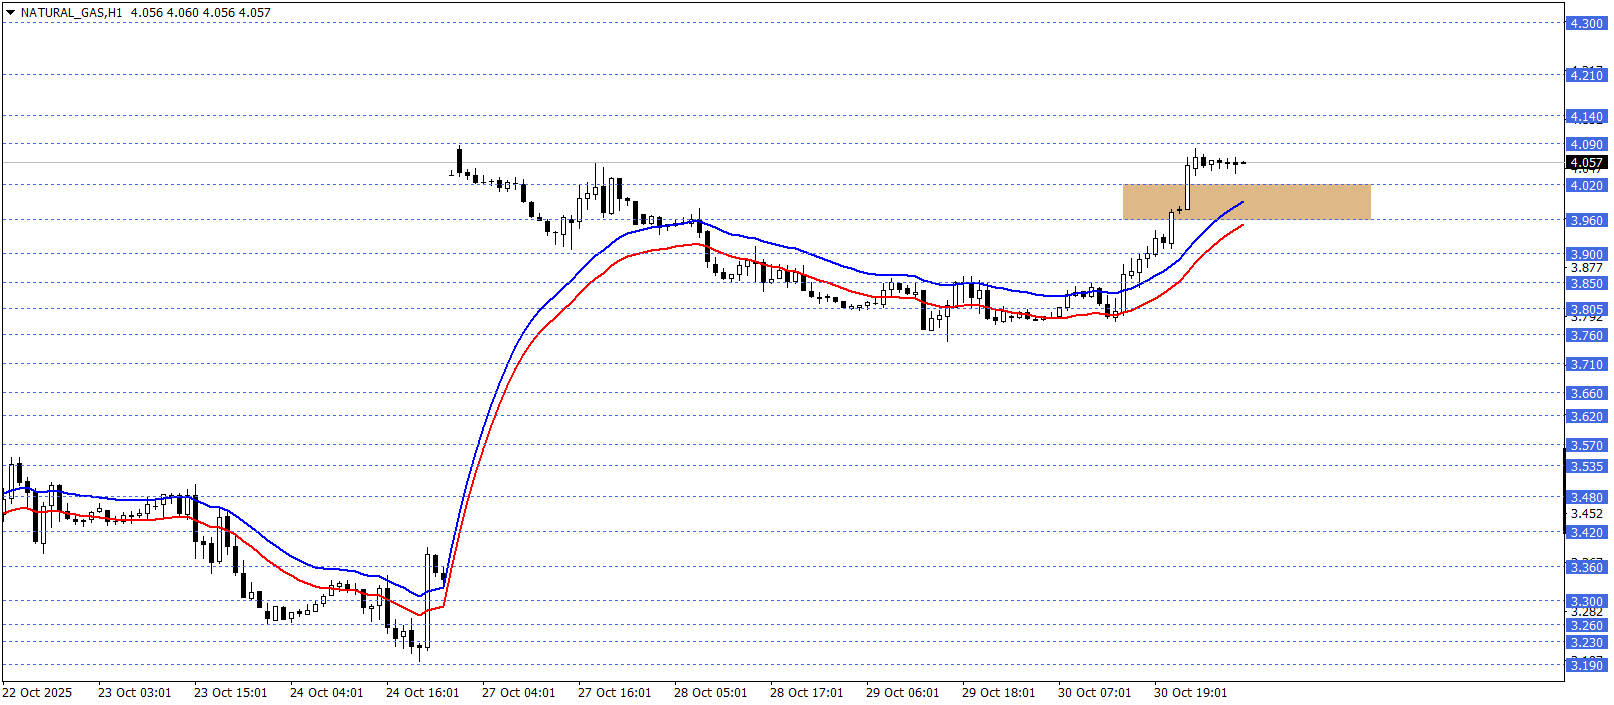
Task: Click the 3.710 price level label
Action: coord(1586,365)
